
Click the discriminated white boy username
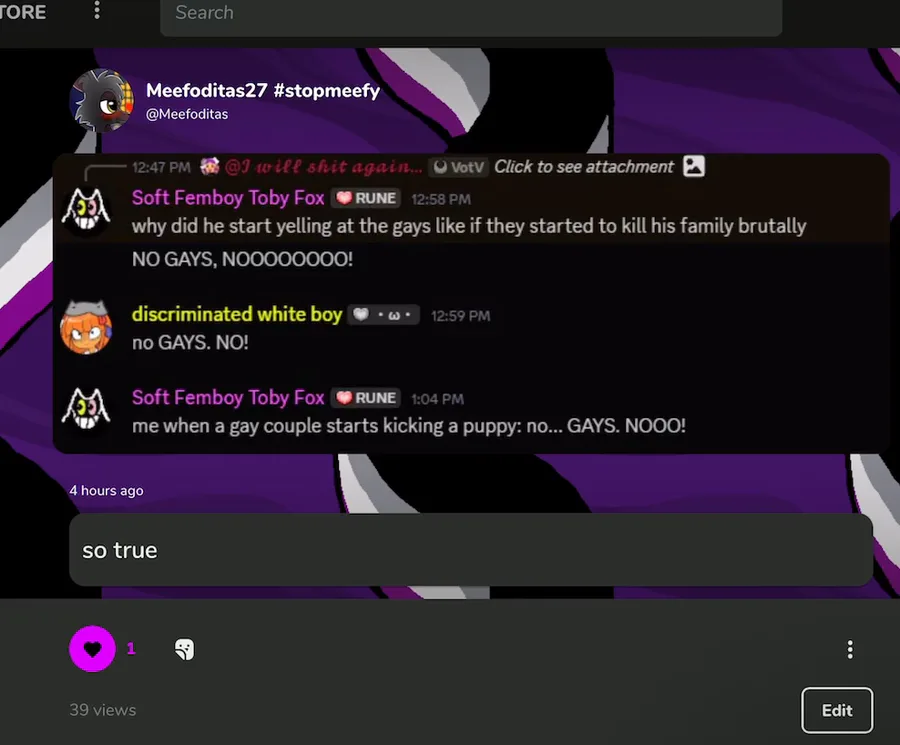pyautogui.click(x=237, y=314)
